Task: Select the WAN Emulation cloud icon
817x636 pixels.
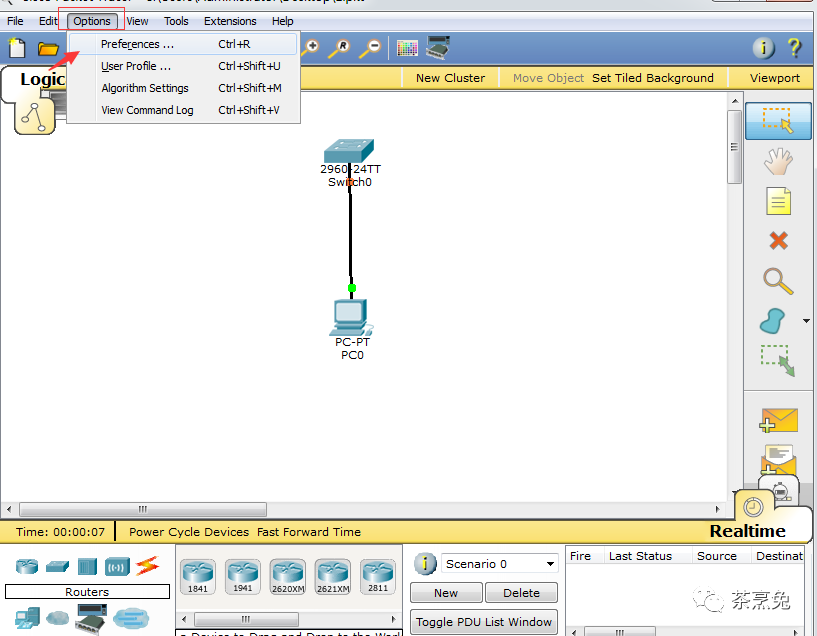Action: tap(57, 619)
